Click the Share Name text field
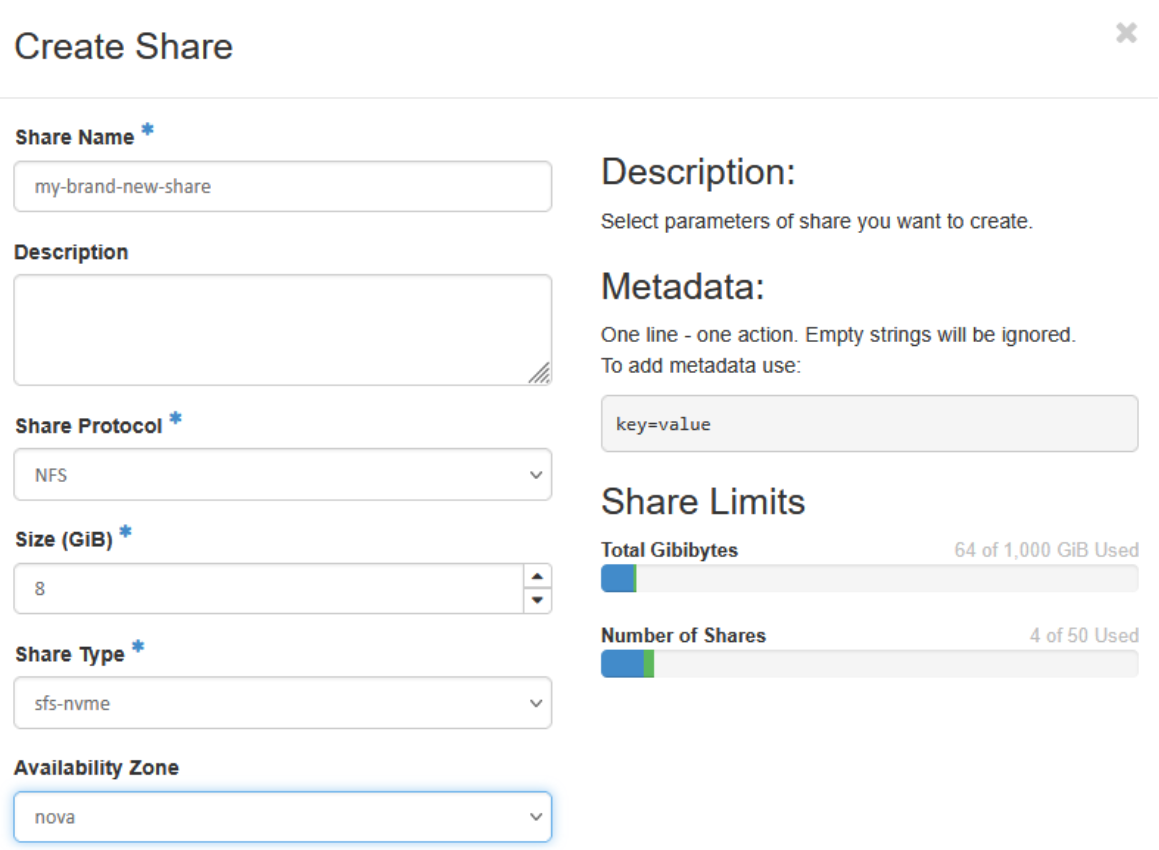The height and width of the screenshot is (850, 1159). click(282, 187)
